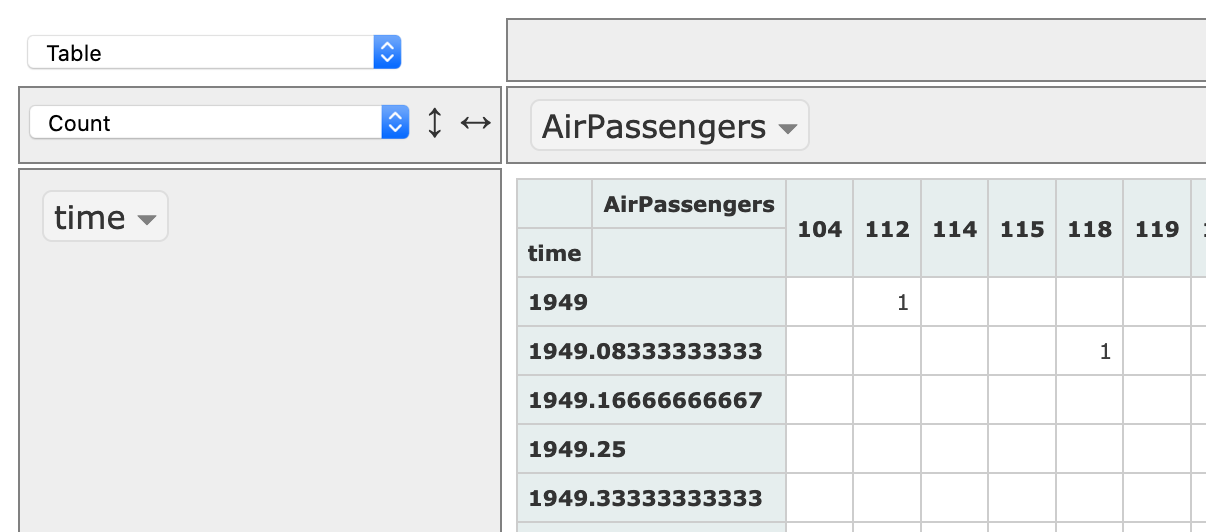Expand the AirPassengers attribute filter triangle
This screenshot has width=1206, height=532.
pyautogui.click(x=788, y=129)
